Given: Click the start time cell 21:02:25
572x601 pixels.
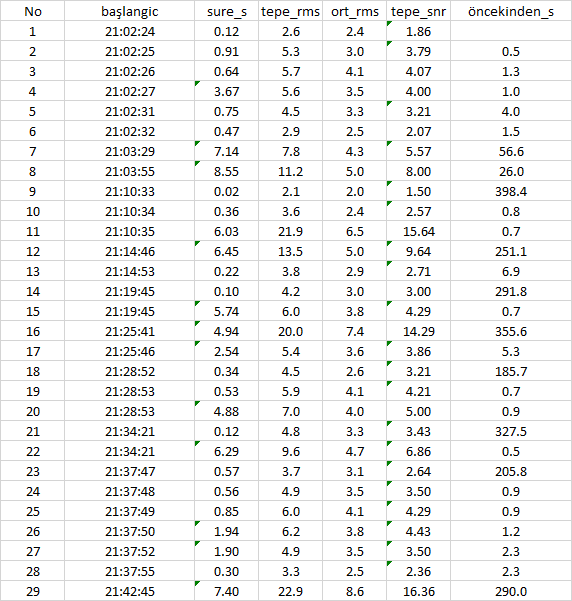Looking at the screenshot, I should click(130, 51).
